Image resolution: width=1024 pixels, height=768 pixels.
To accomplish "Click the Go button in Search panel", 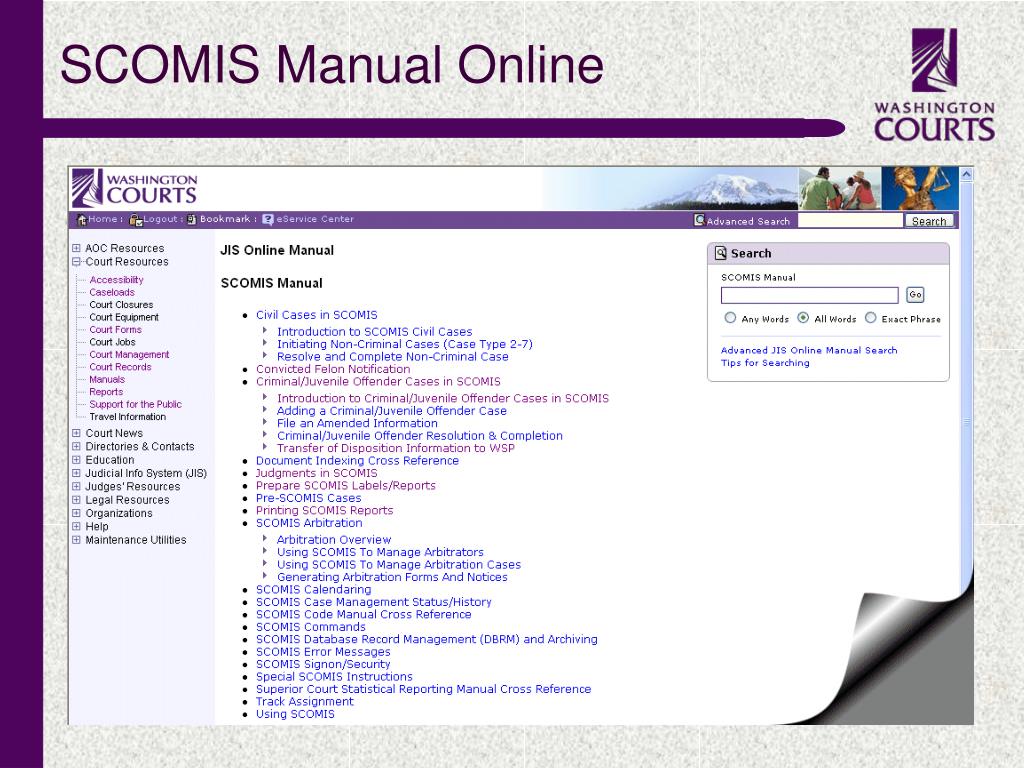I will pos(915,295).
